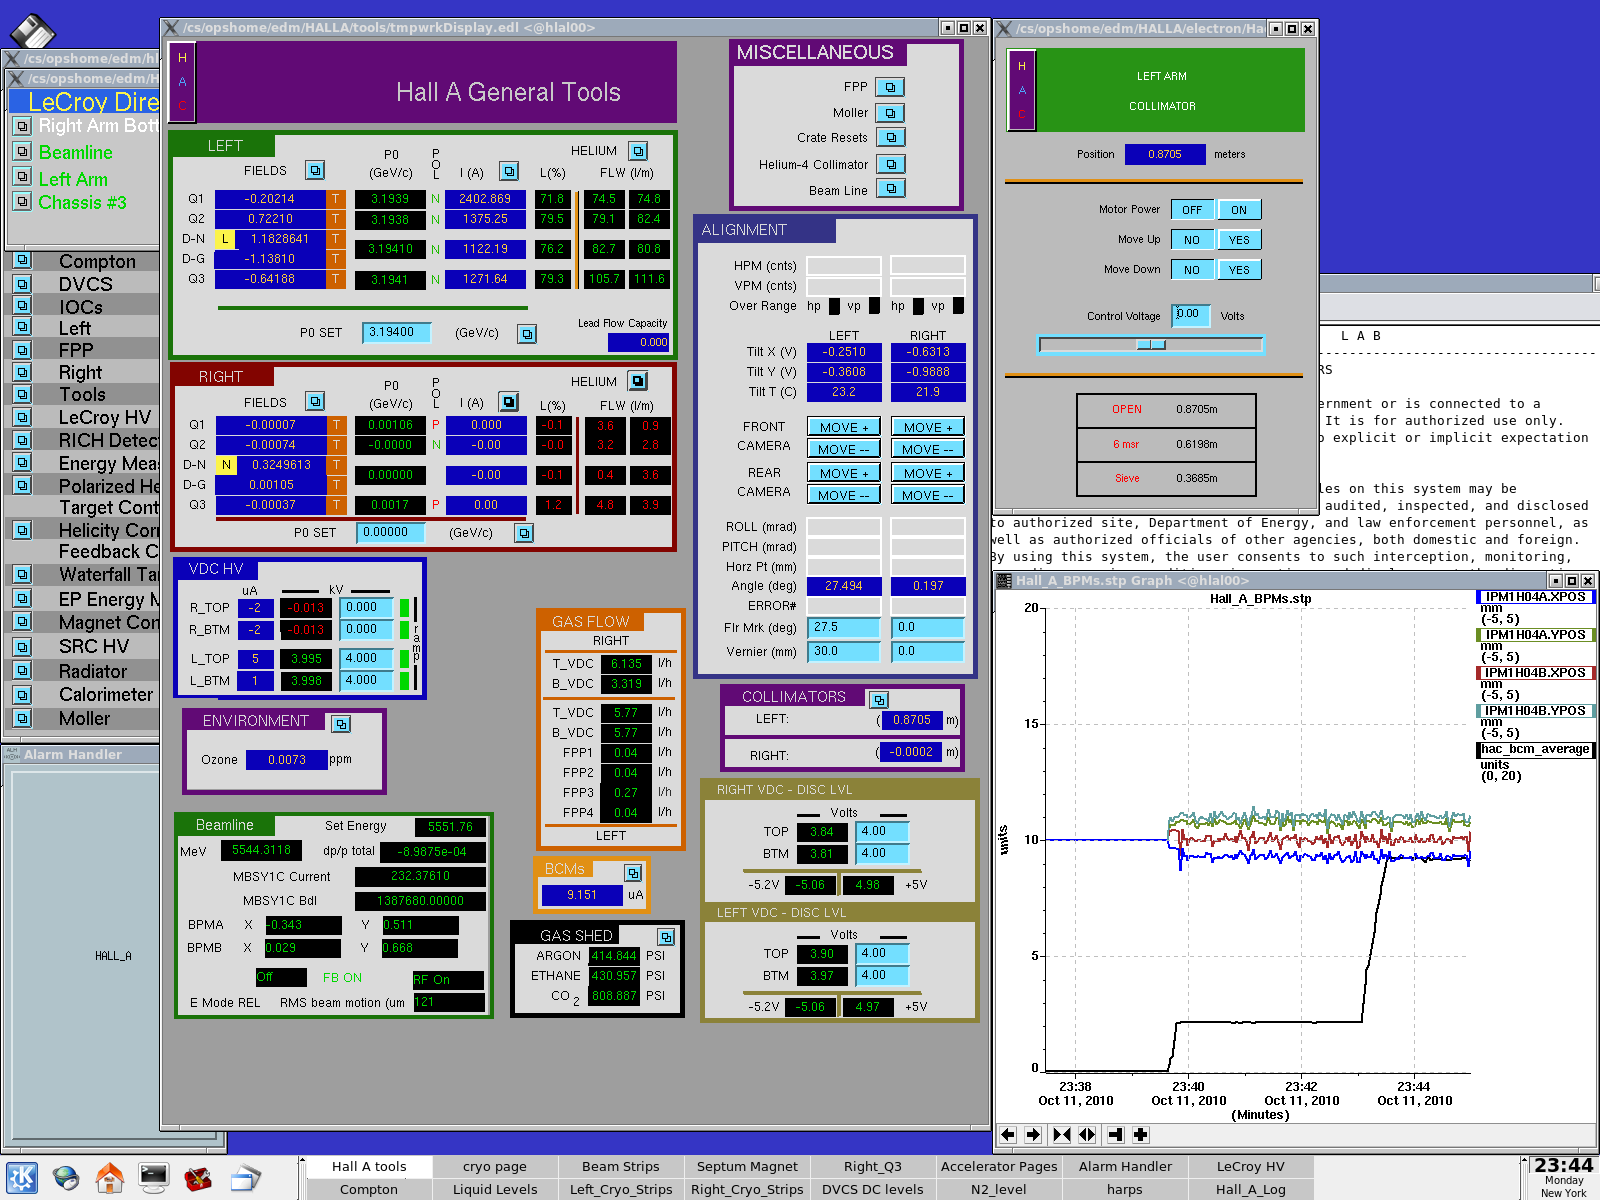Click the graph scroll-left arrow icon
The image size is (1600, 1200).
coord(1008,1135)
